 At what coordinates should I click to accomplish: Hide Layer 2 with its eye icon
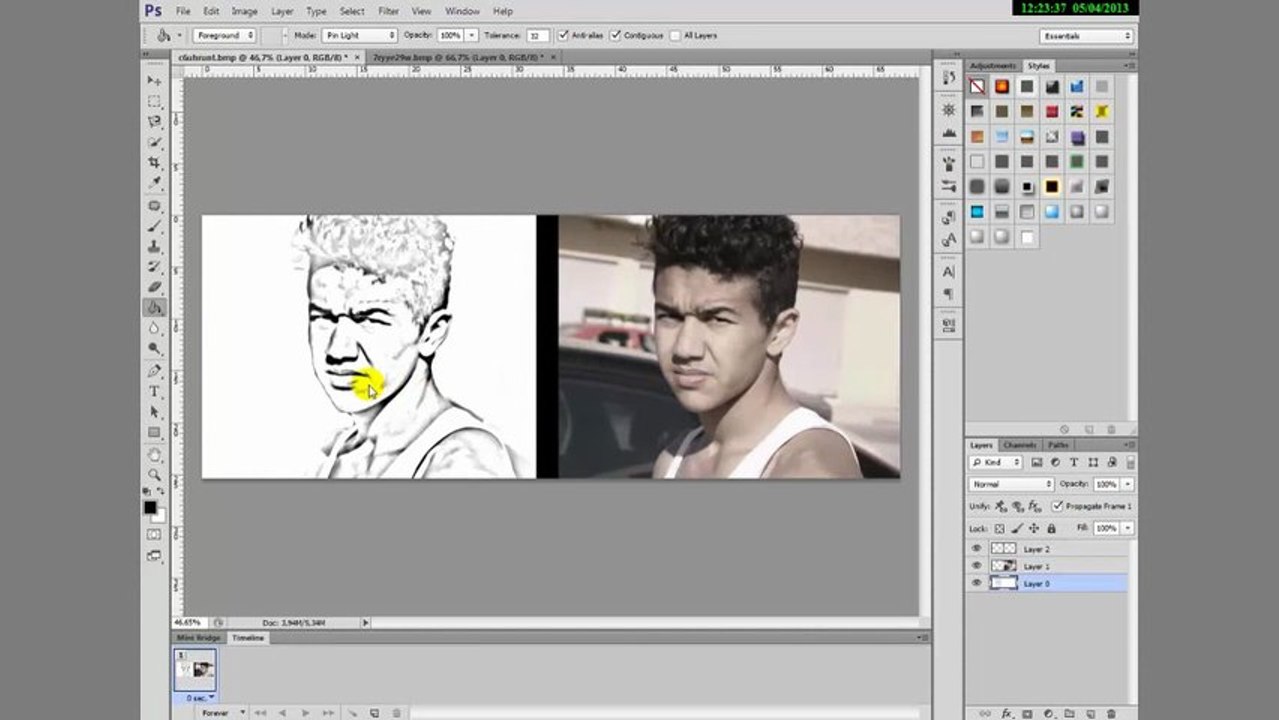pyautogui.click(x=976, y=549)
